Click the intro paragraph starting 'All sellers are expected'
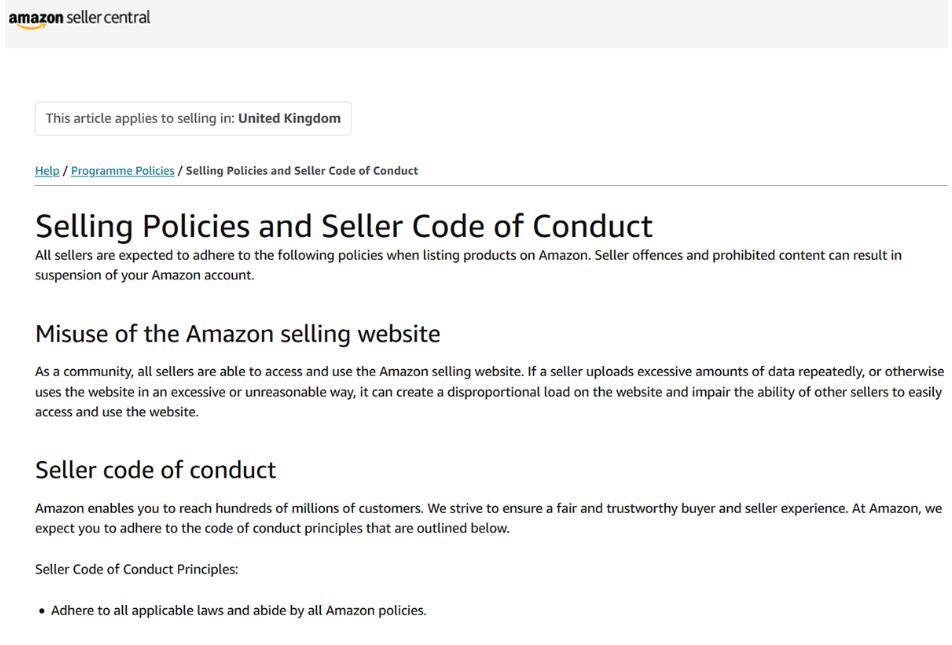 468,265
